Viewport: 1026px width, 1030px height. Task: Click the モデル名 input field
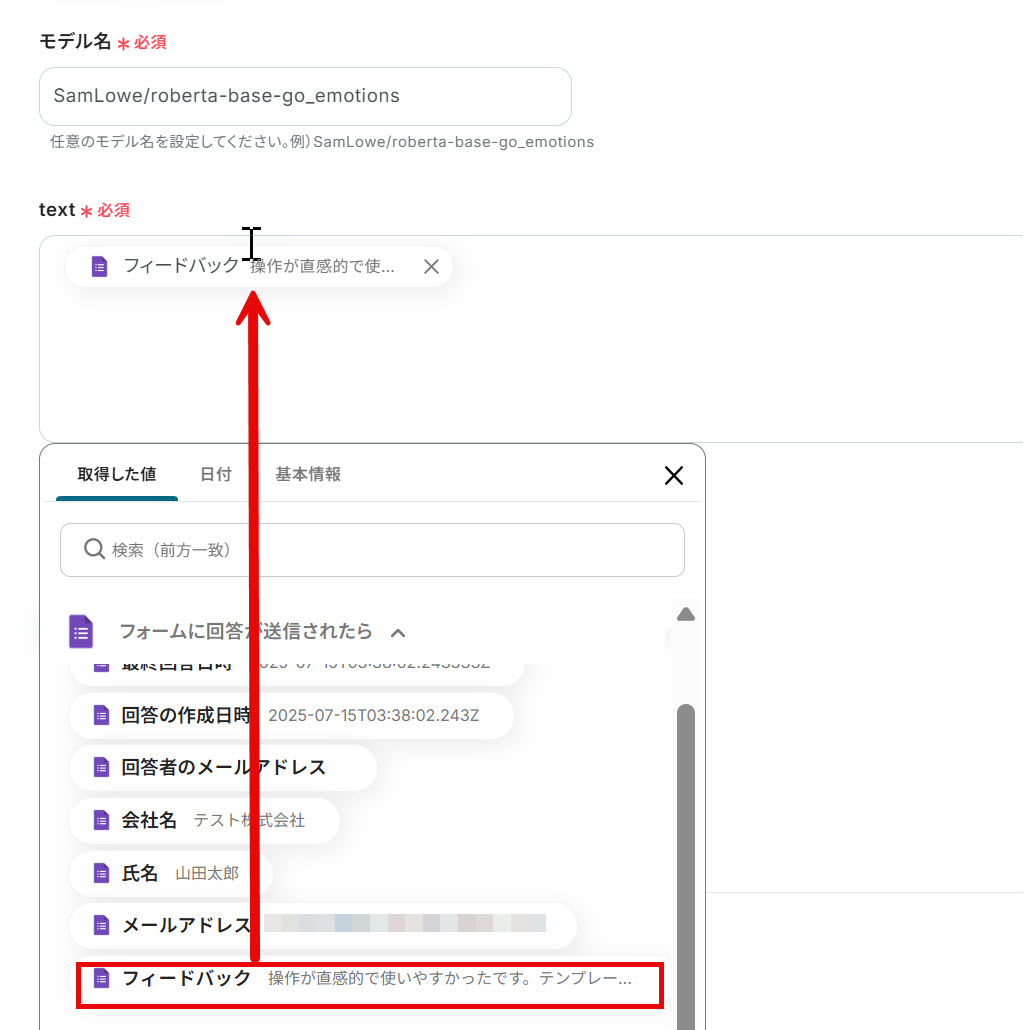305,96
